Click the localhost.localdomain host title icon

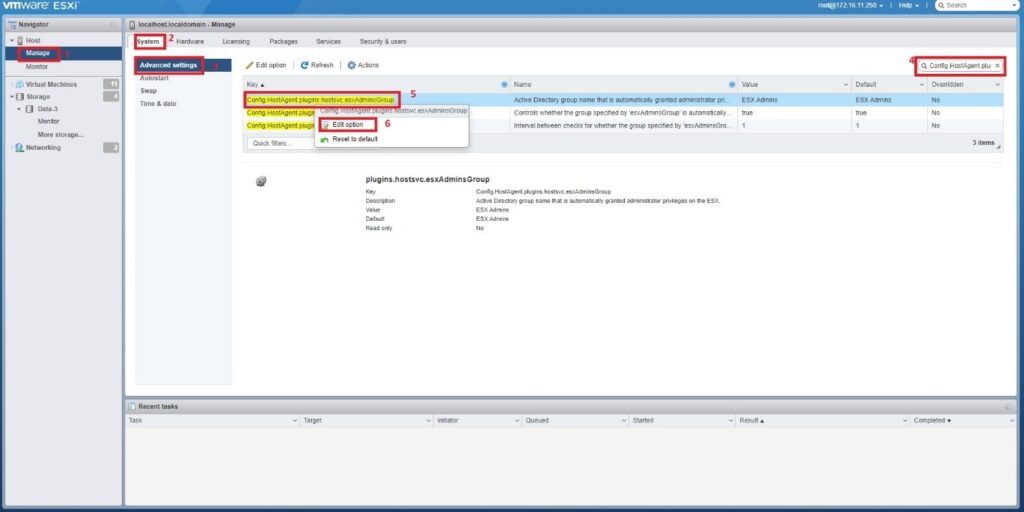133,25
